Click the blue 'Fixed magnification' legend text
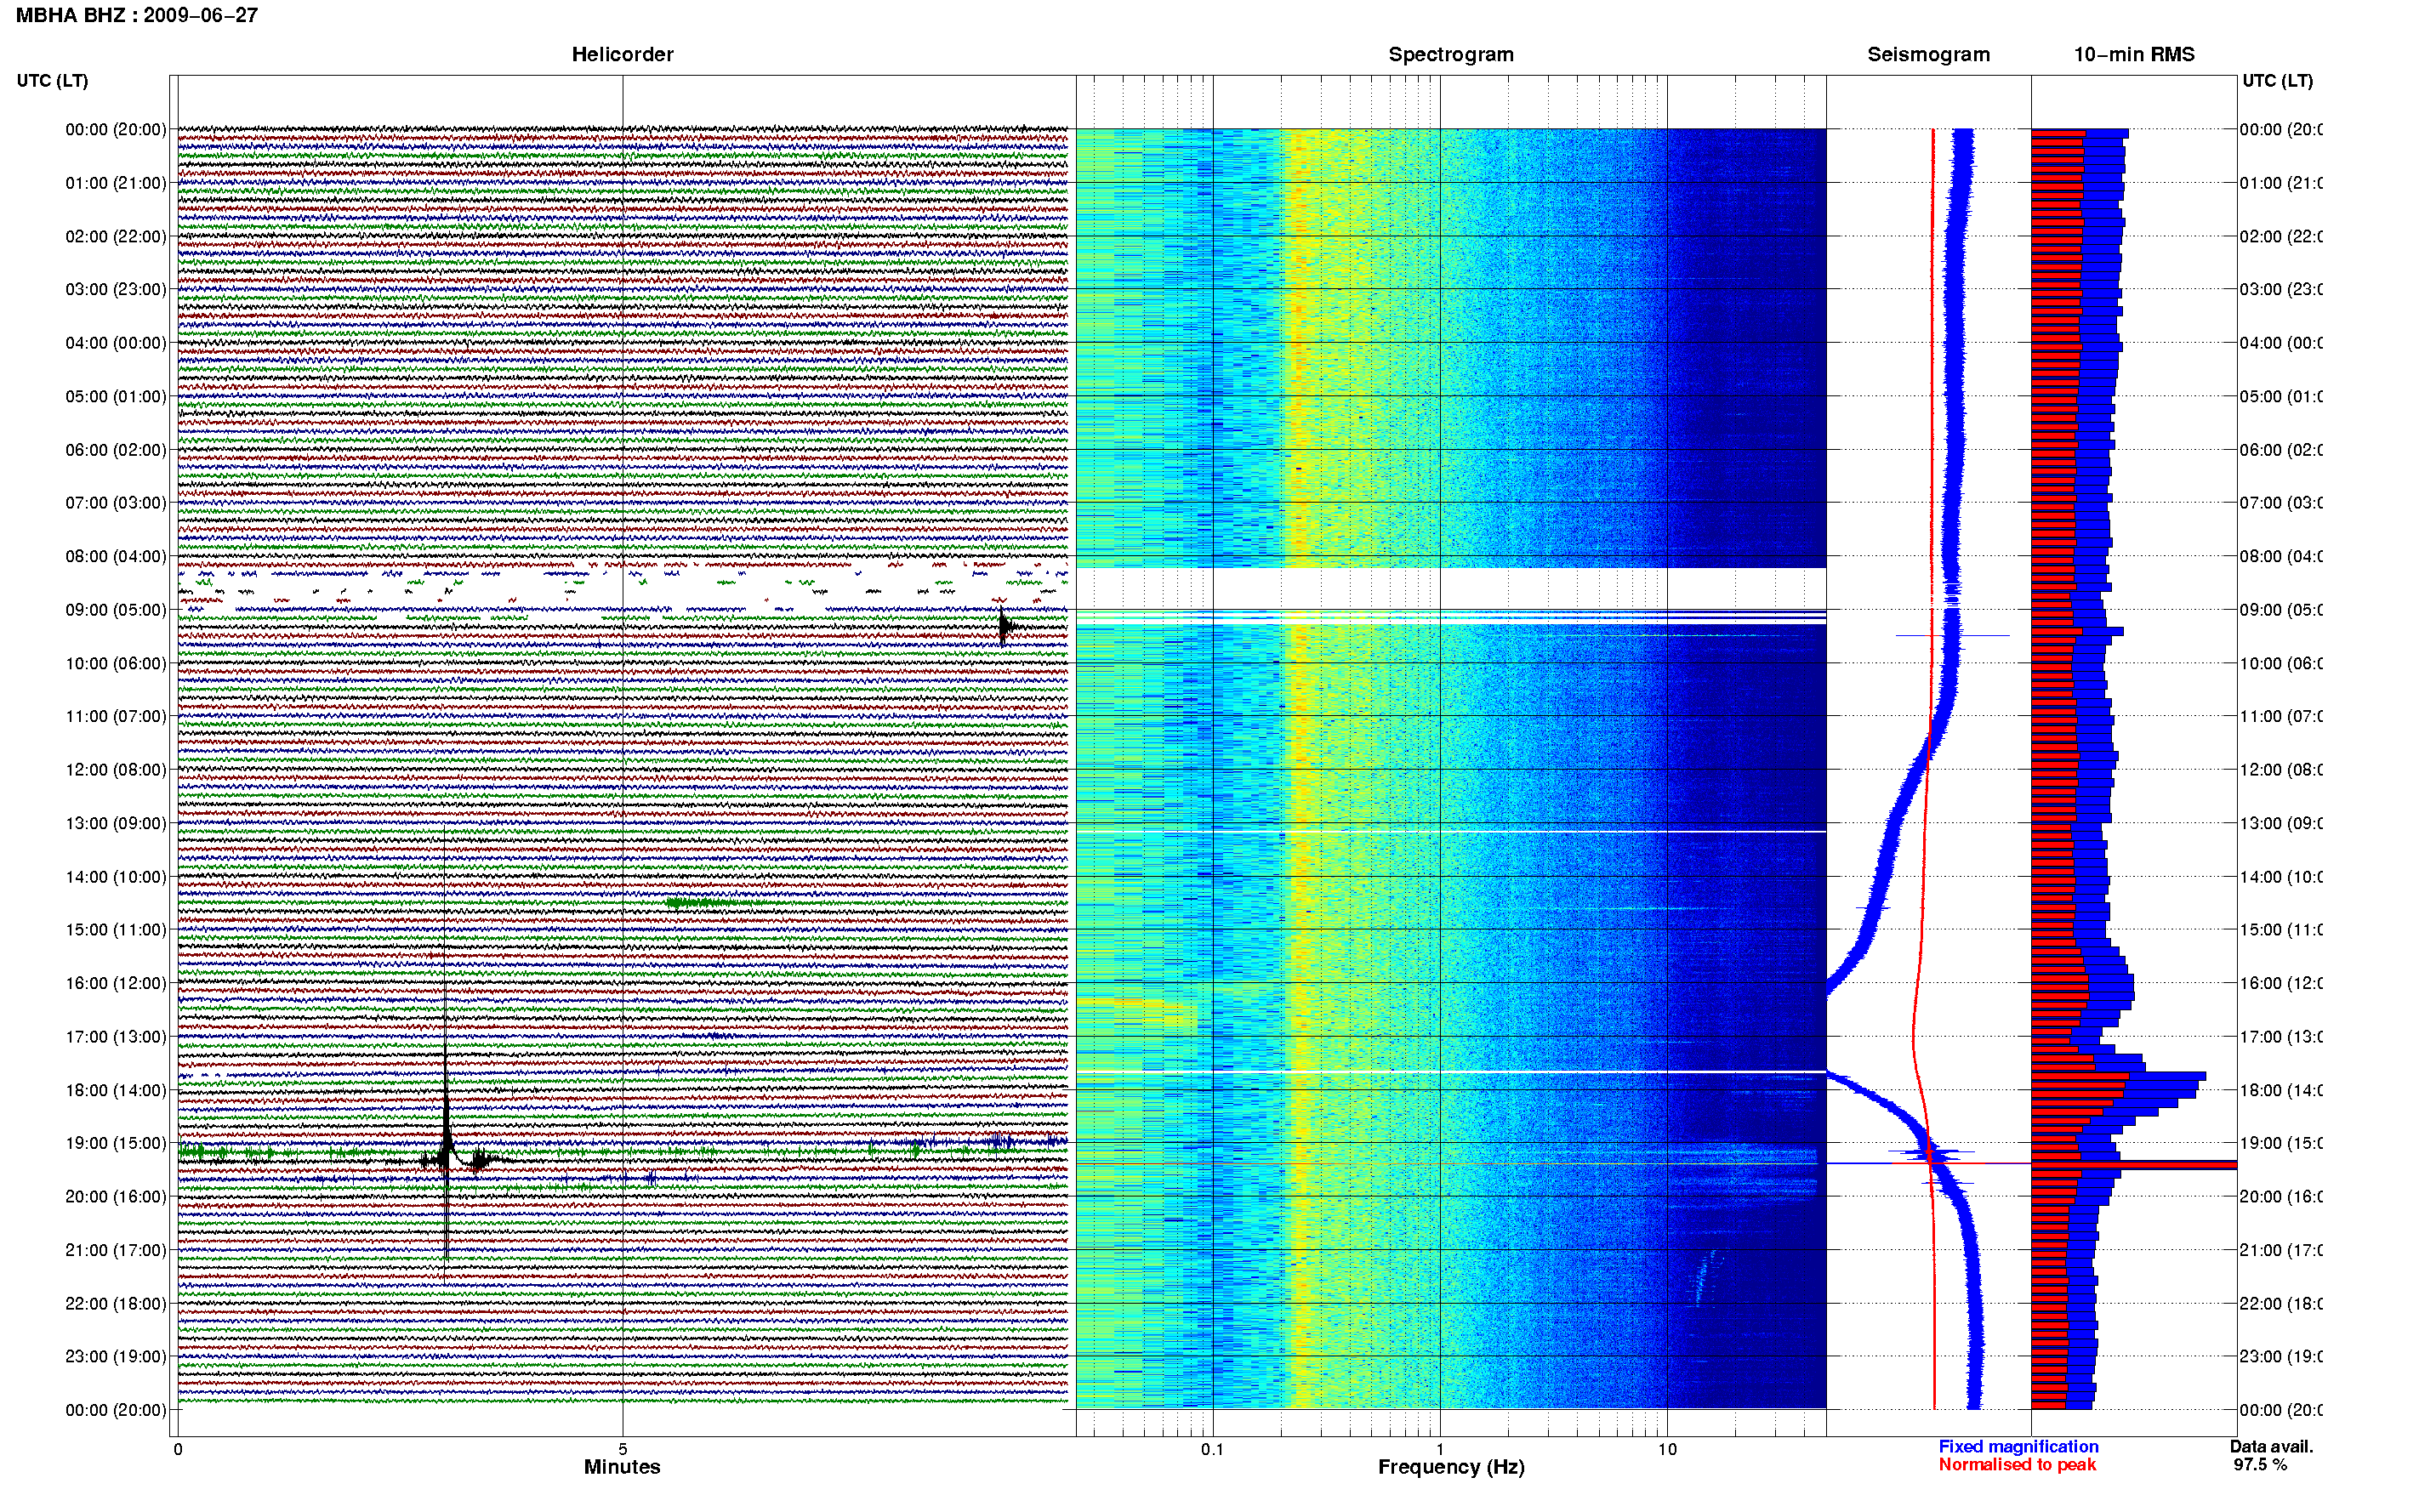2419x1512 pixels. (x=2018, y=1446)
